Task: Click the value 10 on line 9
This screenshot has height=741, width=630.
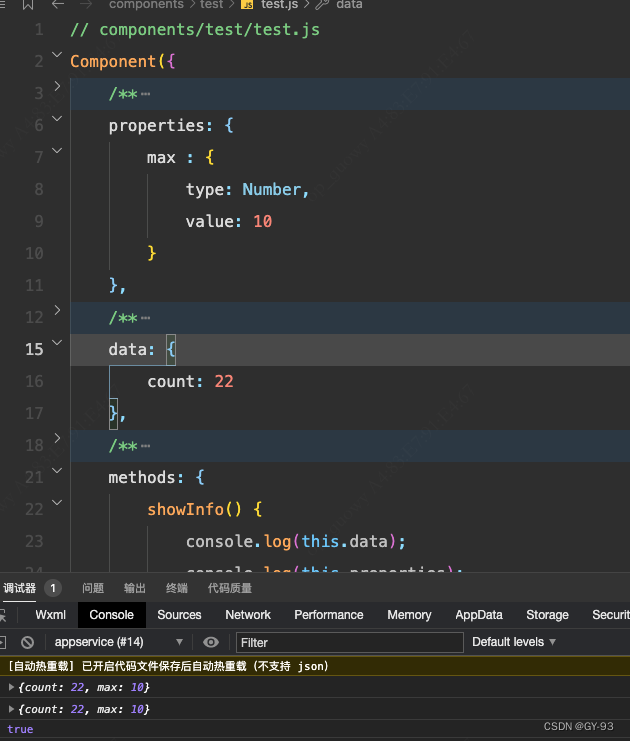Action: [262, 222]
